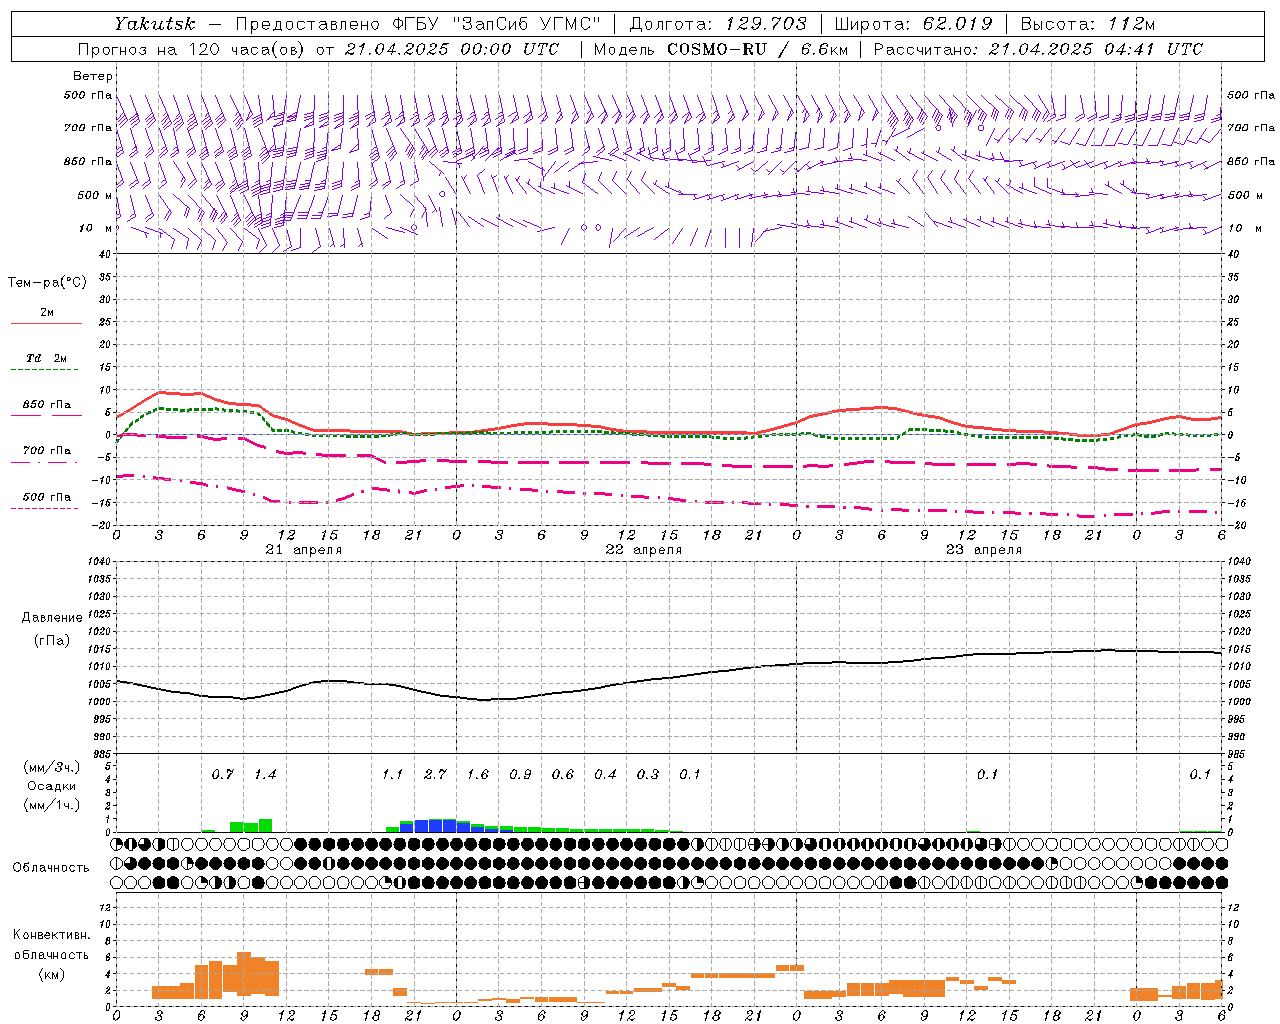The width and height of the screenshot is (1280, 1024).
Task: Click the 'Ветер' wind panel label
Action: coord(93,76)
